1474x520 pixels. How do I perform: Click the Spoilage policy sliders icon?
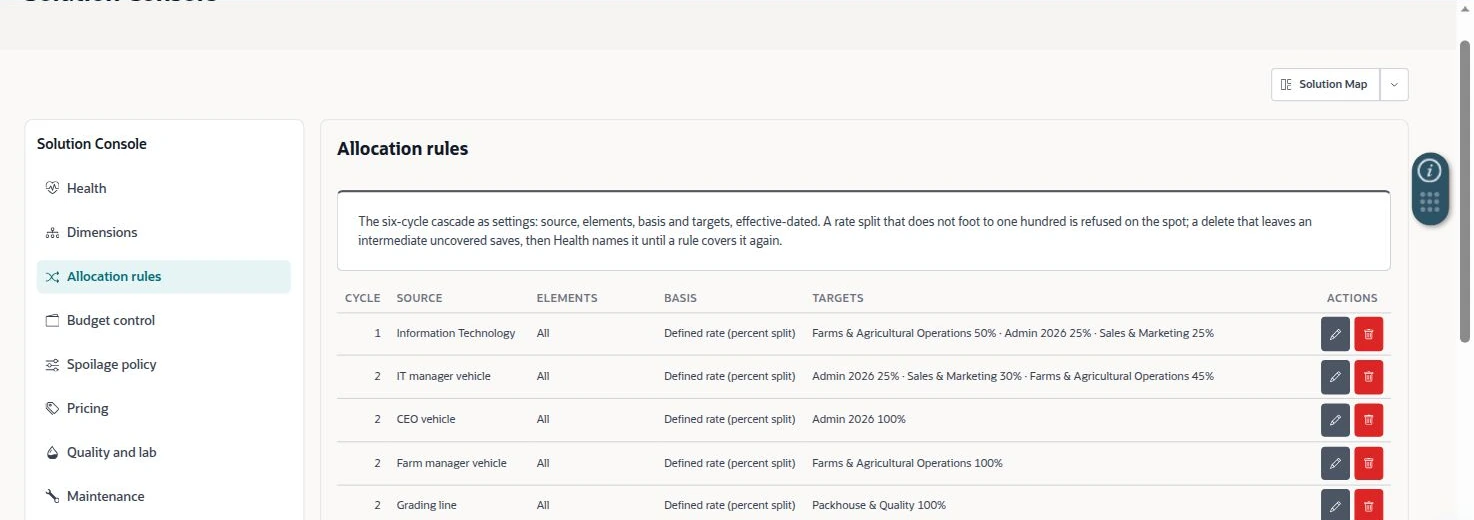[53, 364]
